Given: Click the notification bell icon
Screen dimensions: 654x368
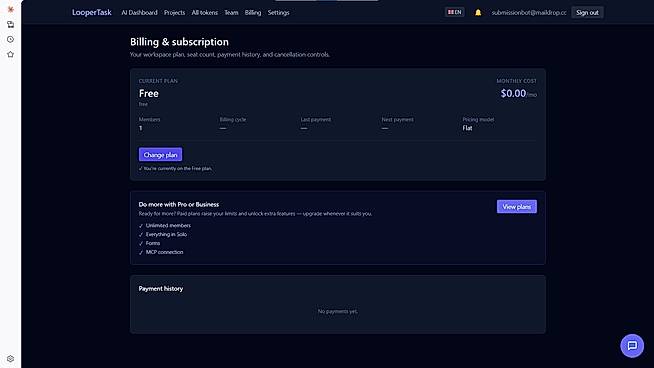Looking at the screenshot, I should tap(478, 13).
